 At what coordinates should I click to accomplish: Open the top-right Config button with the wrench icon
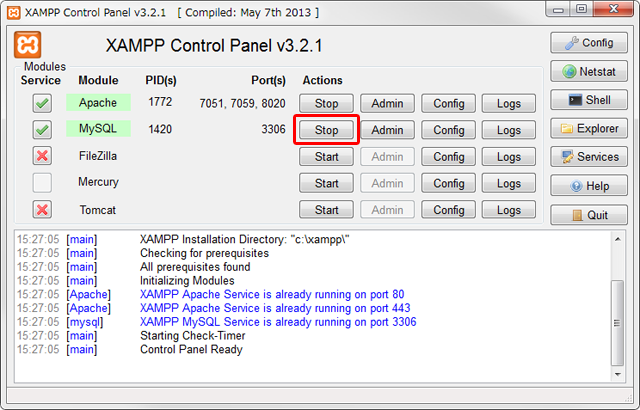click(x=589, y=43)
